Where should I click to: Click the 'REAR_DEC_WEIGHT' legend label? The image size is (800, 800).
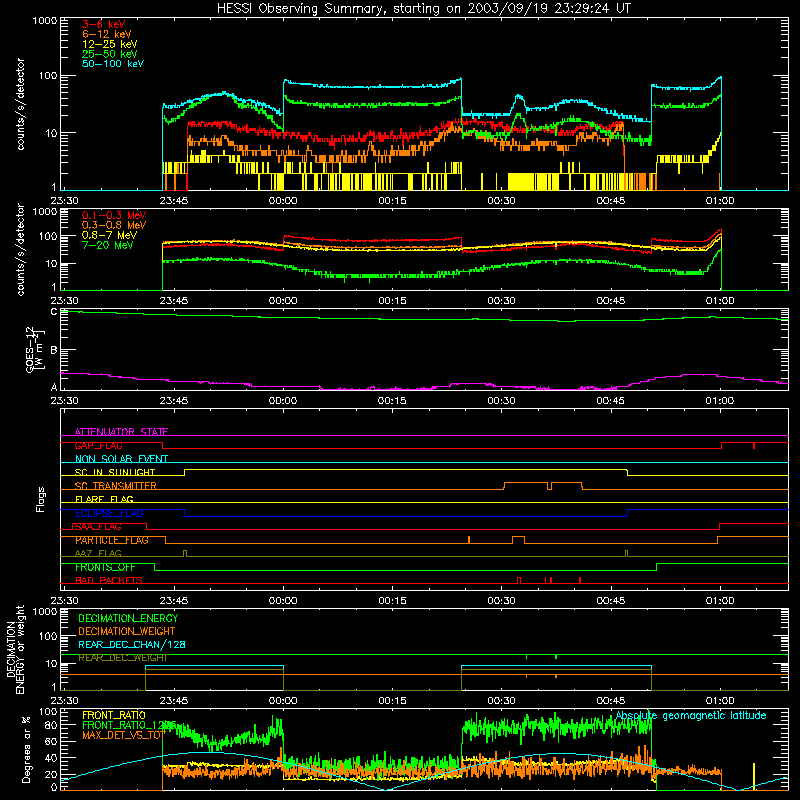tap(122, 658)
